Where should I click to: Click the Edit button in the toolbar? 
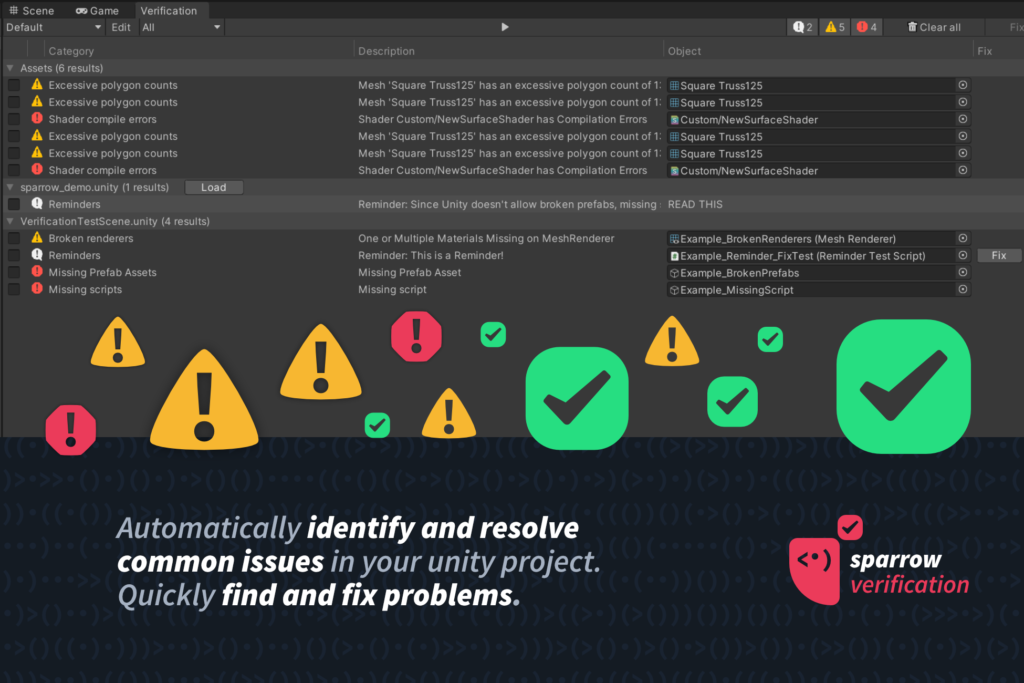tap(121, 27)
